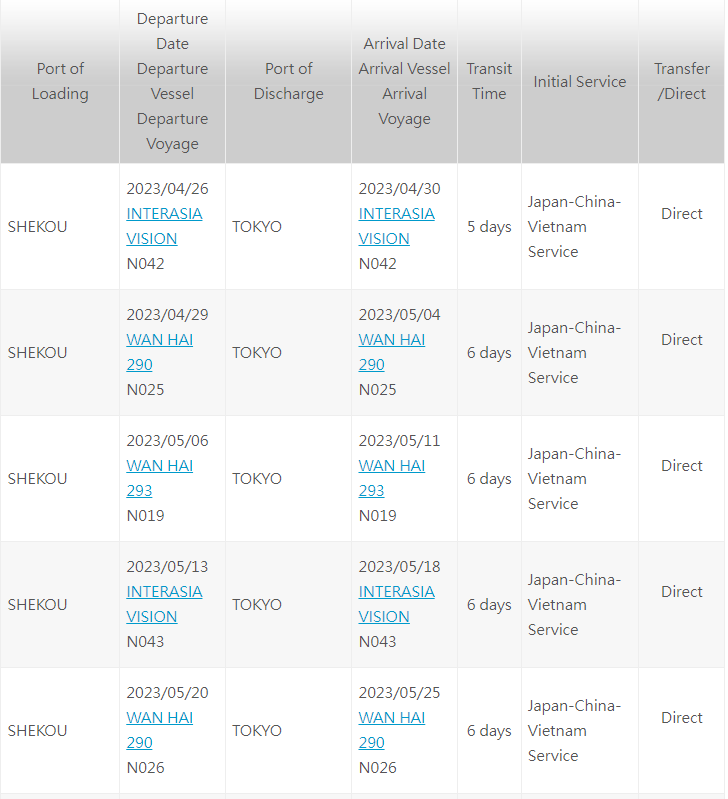Image resolution: width=728 pixels, height=799 pixels.
Task: Click the Transit Time column header
Action: click(x=489, y=82)
